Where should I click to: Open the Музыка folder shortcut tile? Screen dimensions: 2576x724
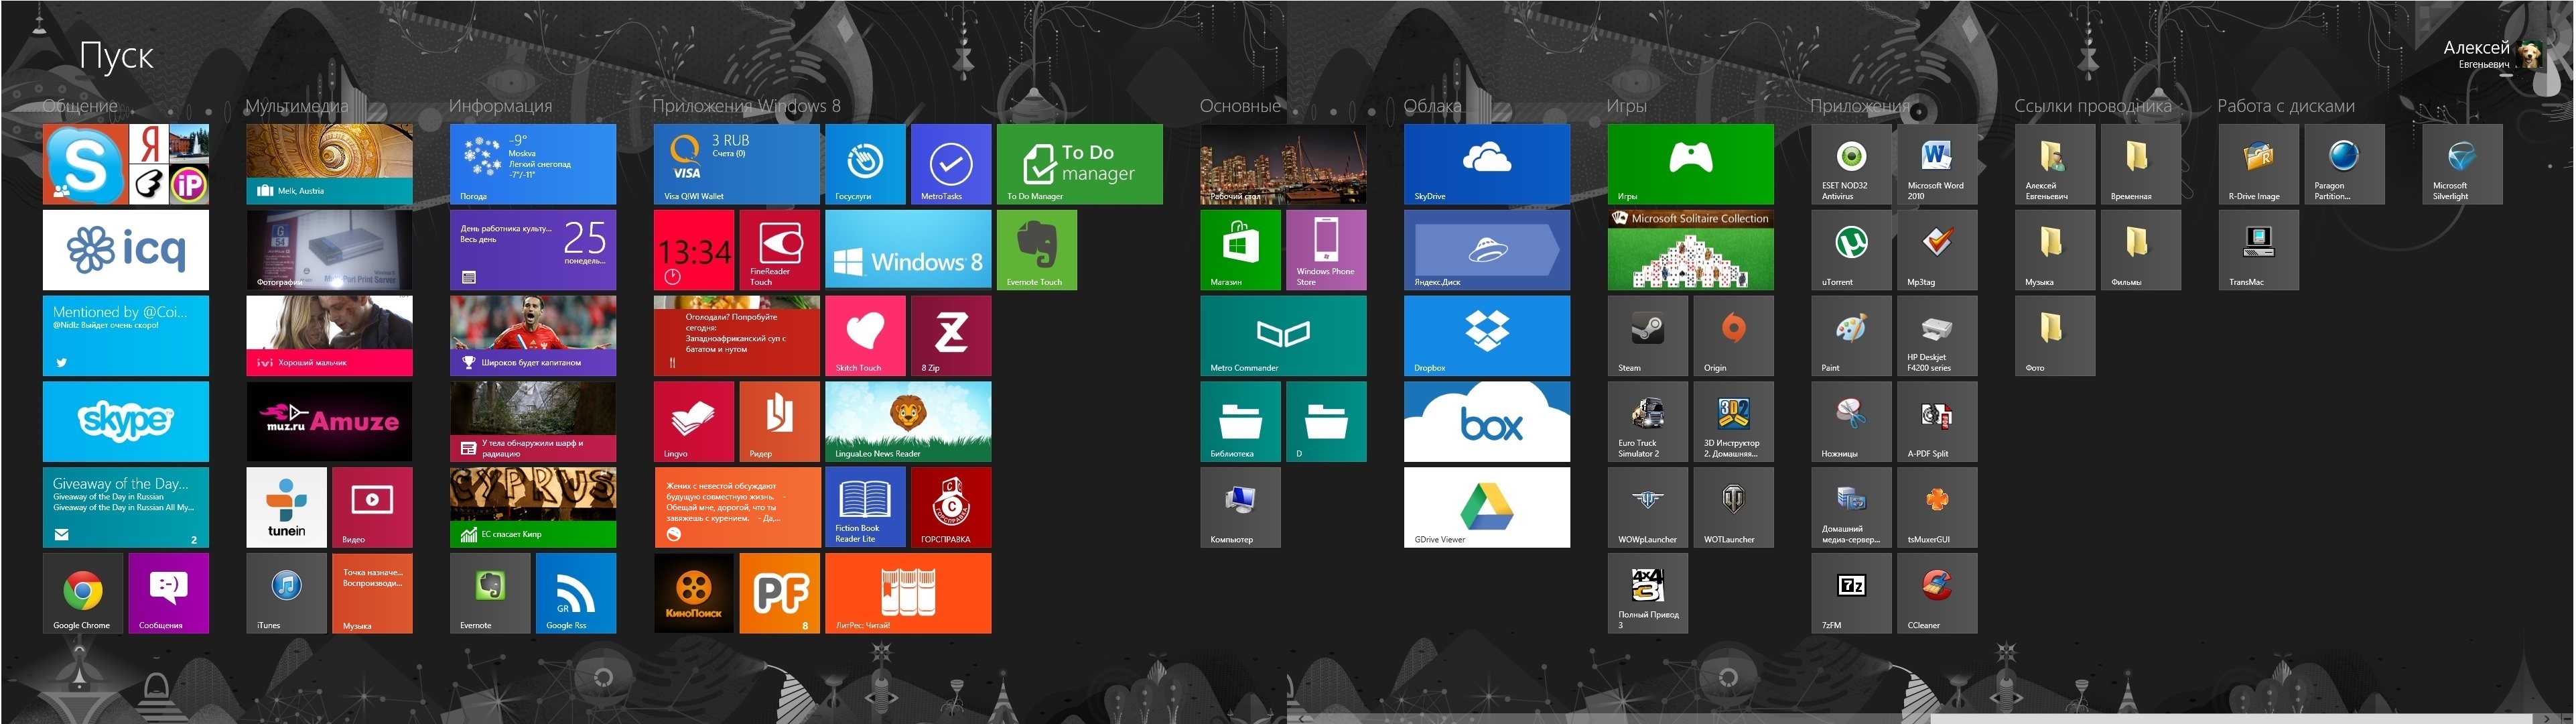(x=2055, y=250)
